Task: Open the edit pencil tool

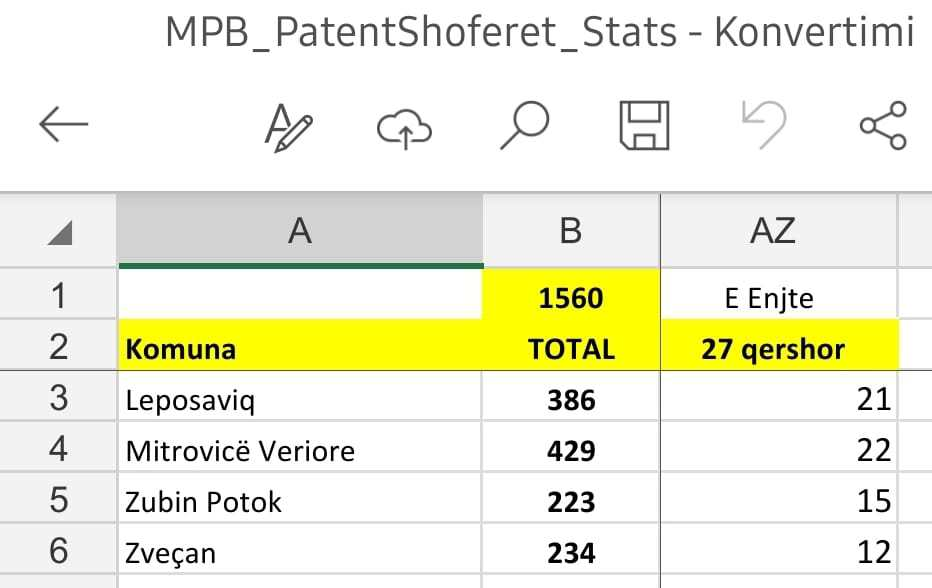Action: click(x=288, y=127)
